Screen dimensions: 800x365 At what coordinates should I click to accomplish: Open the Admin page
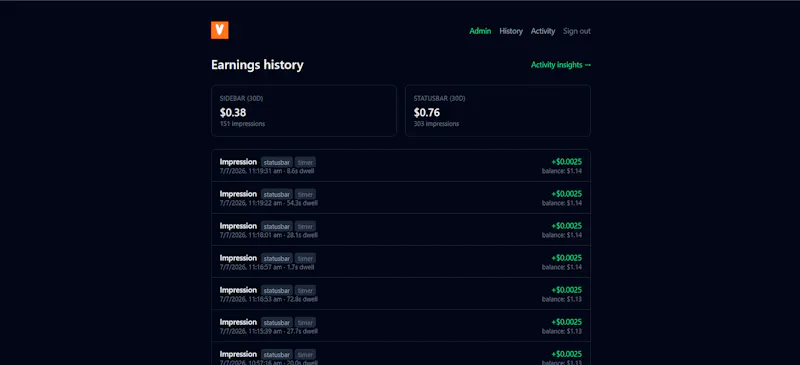pyautogui.click(x=480, y=31)
